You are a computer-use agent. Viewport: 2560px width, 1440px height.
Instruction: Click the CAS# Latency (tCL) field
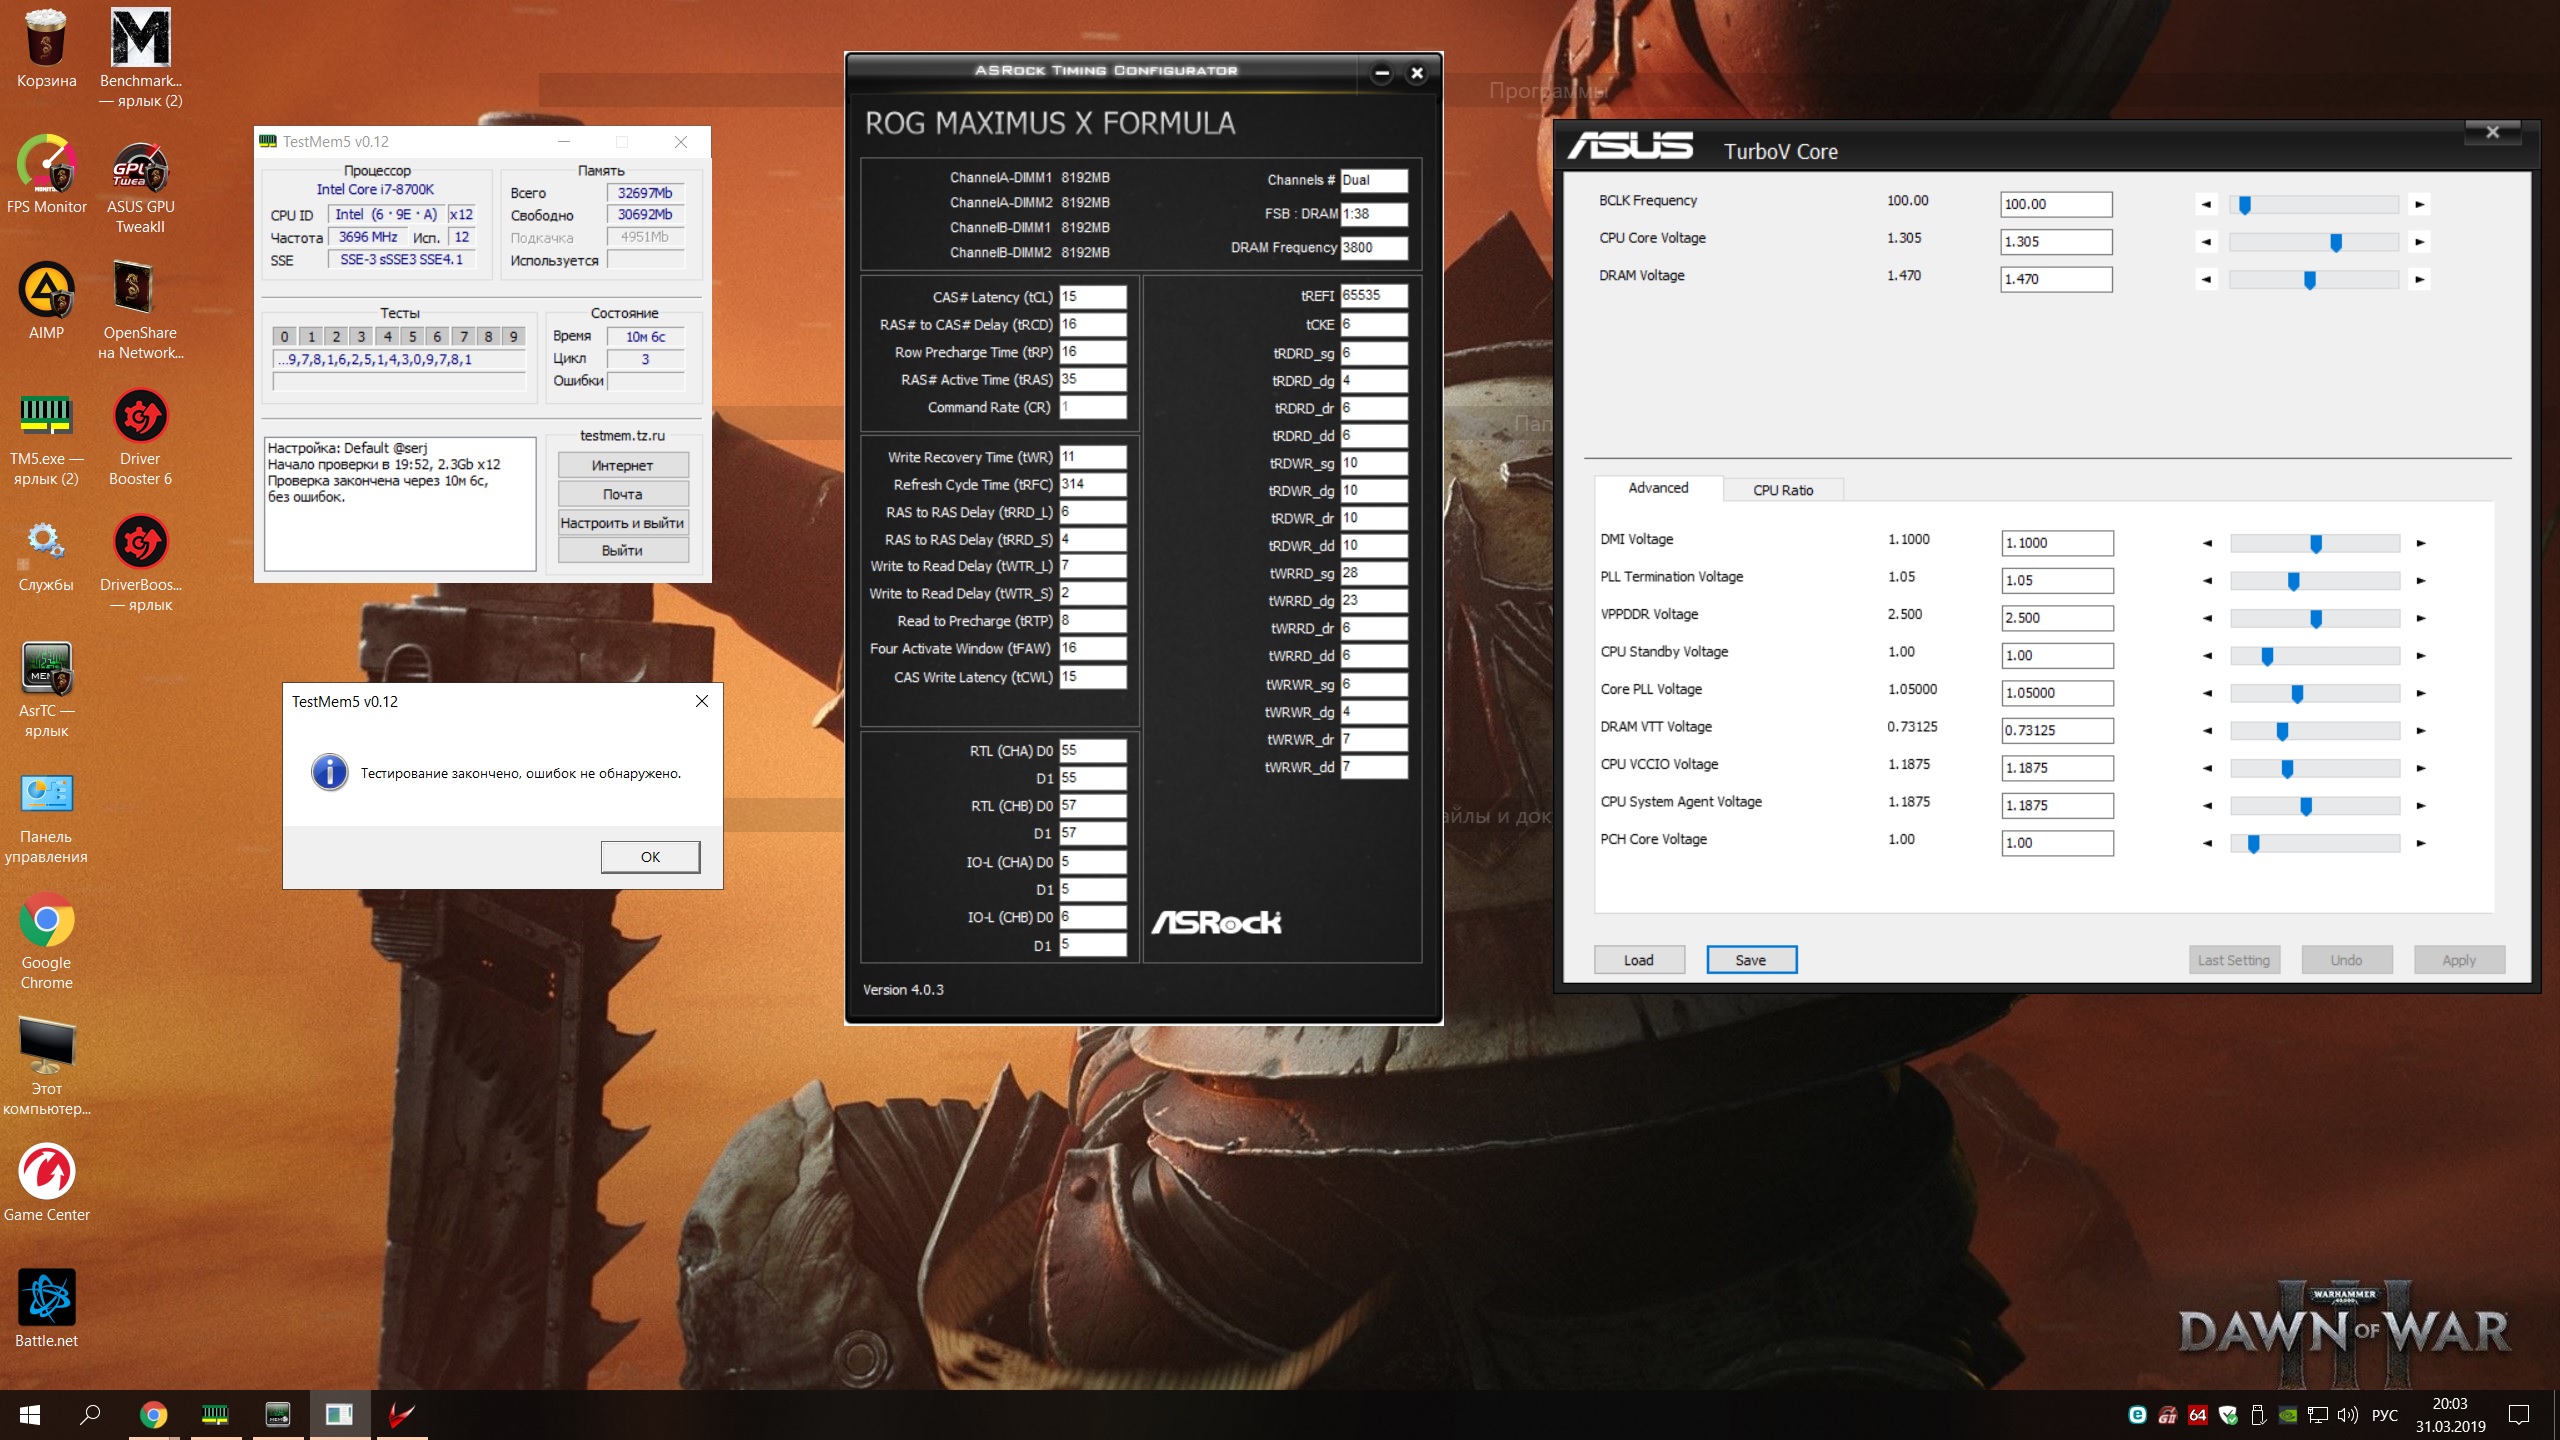pos(1092,297)
